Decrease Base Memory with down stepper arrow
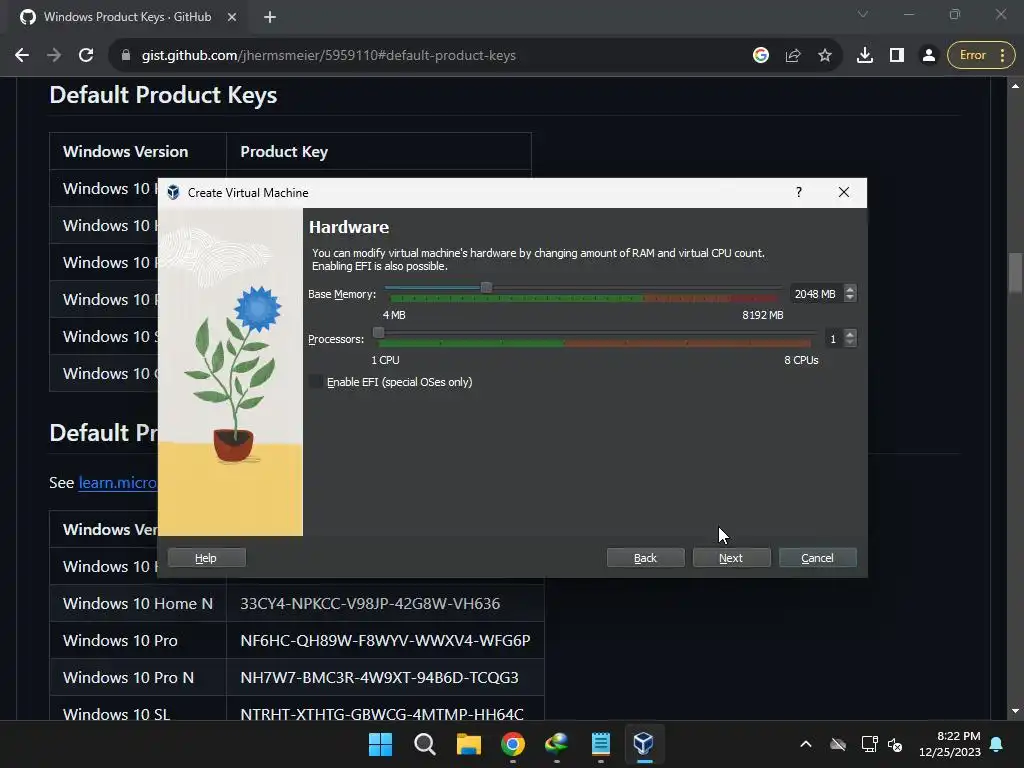This screenshot has height=768, width=1024. click(850, 298)
